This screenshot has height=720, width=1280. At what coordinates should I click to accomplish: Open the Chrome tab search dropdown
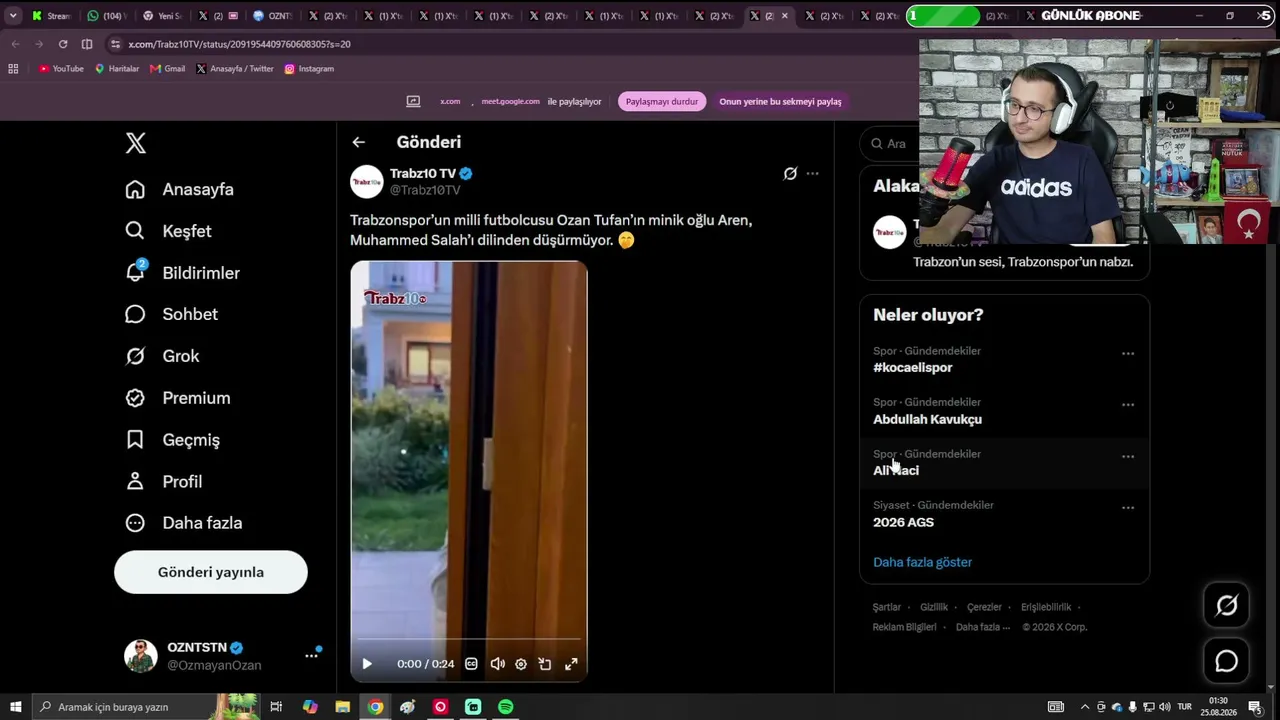click(13, 16)
